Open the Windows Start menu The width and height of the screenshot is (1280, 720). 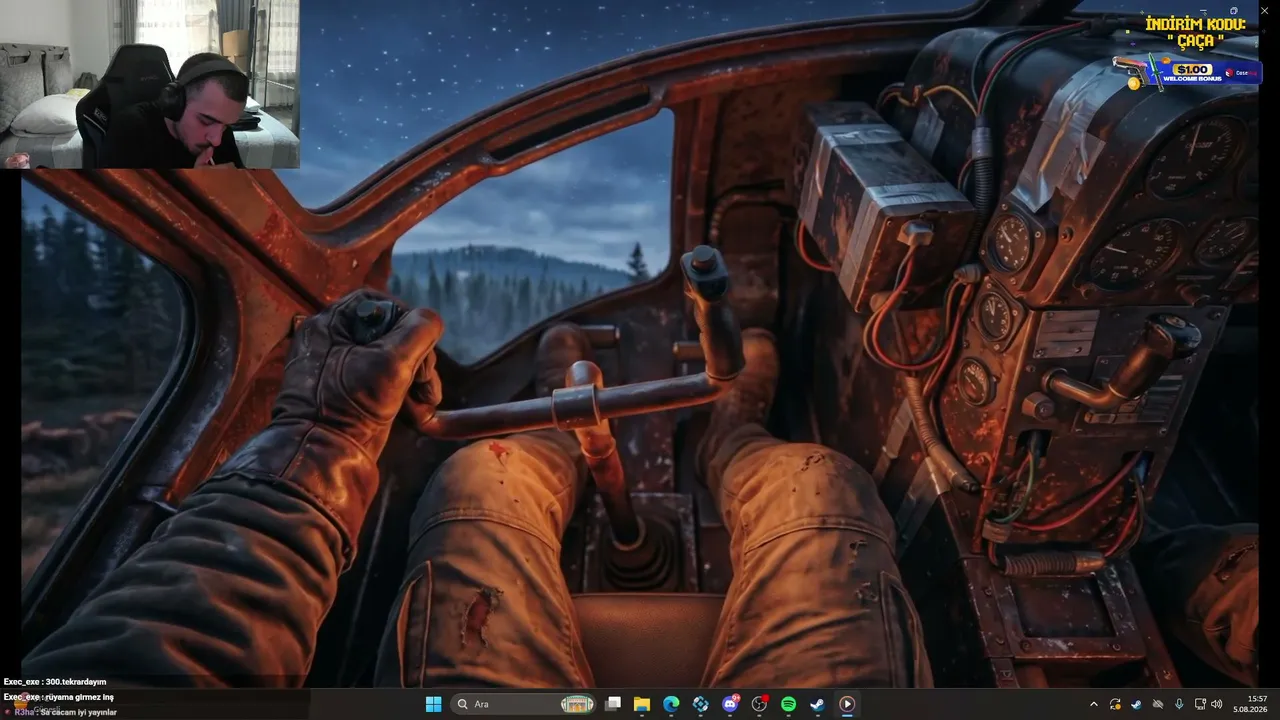pyautogui.click(x=433, y=704)
